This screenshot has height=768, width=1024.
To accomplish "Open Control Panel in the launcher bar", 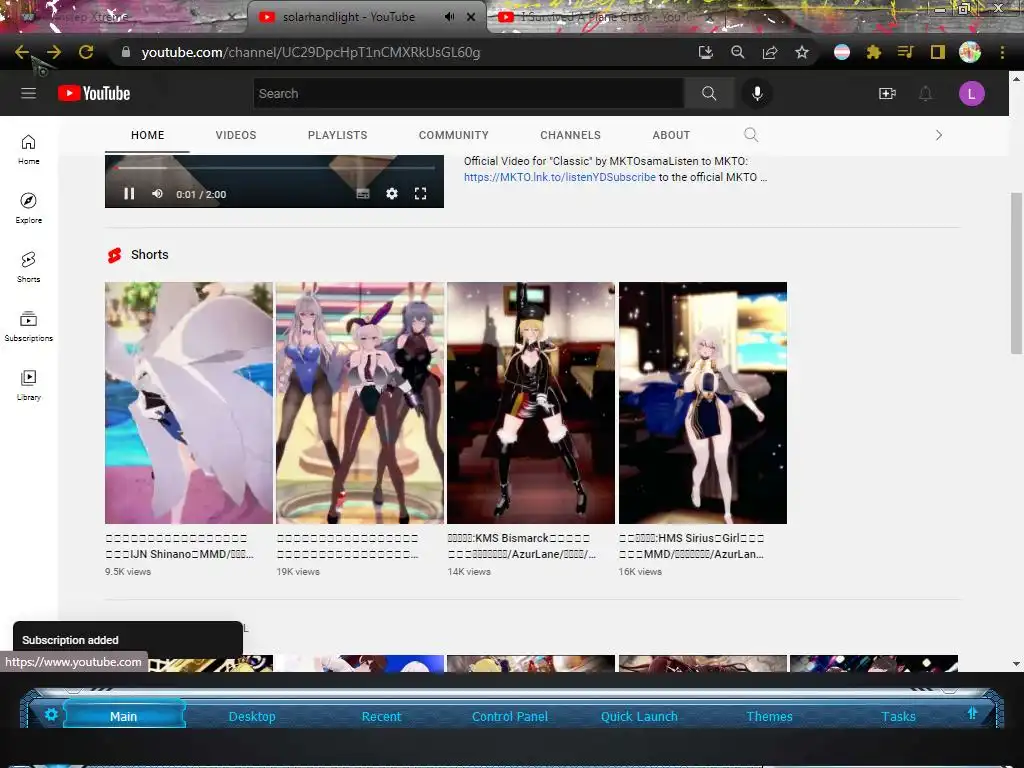I will point(509,716).
